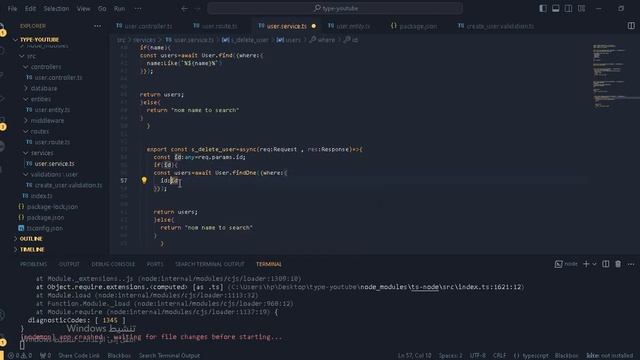Switch to the PROBLEMS panel tab

pyautogui.click(x=33, y=264)
